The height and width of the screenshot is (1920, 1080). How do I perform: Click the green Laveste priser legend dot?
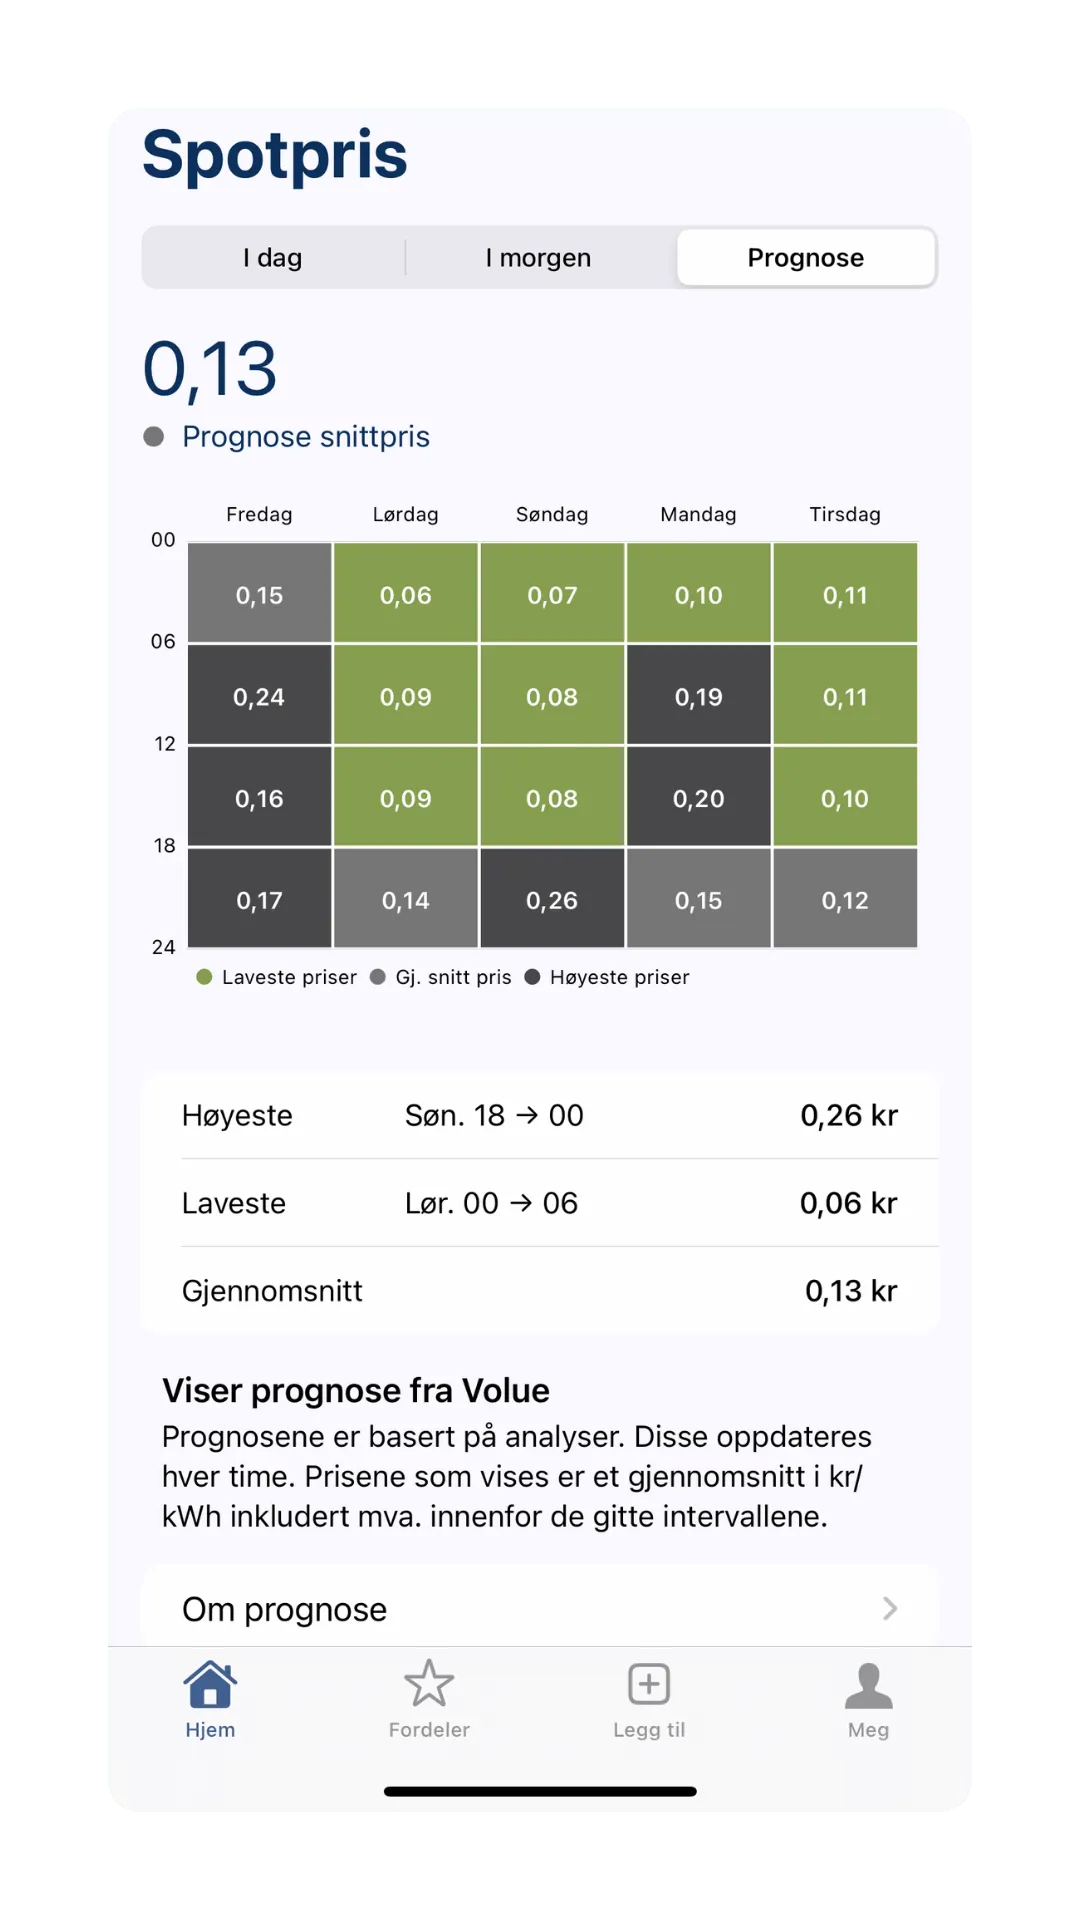(205, 977)
